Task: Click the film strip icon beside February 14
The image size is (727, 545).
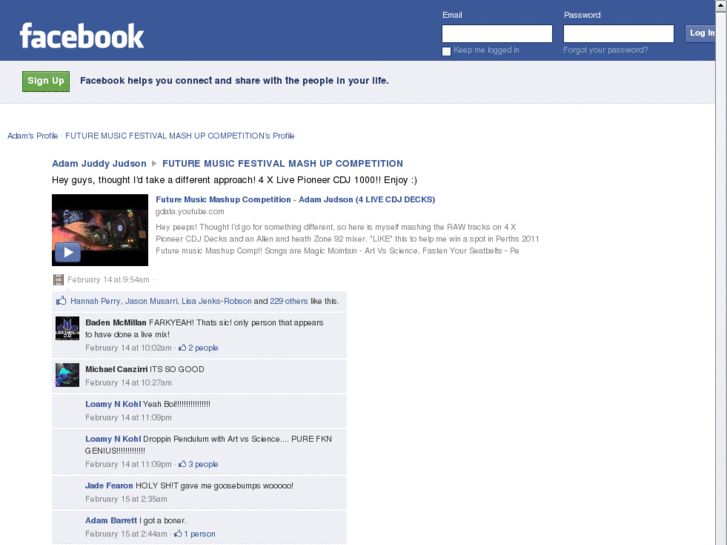Action: pos(58,280)
